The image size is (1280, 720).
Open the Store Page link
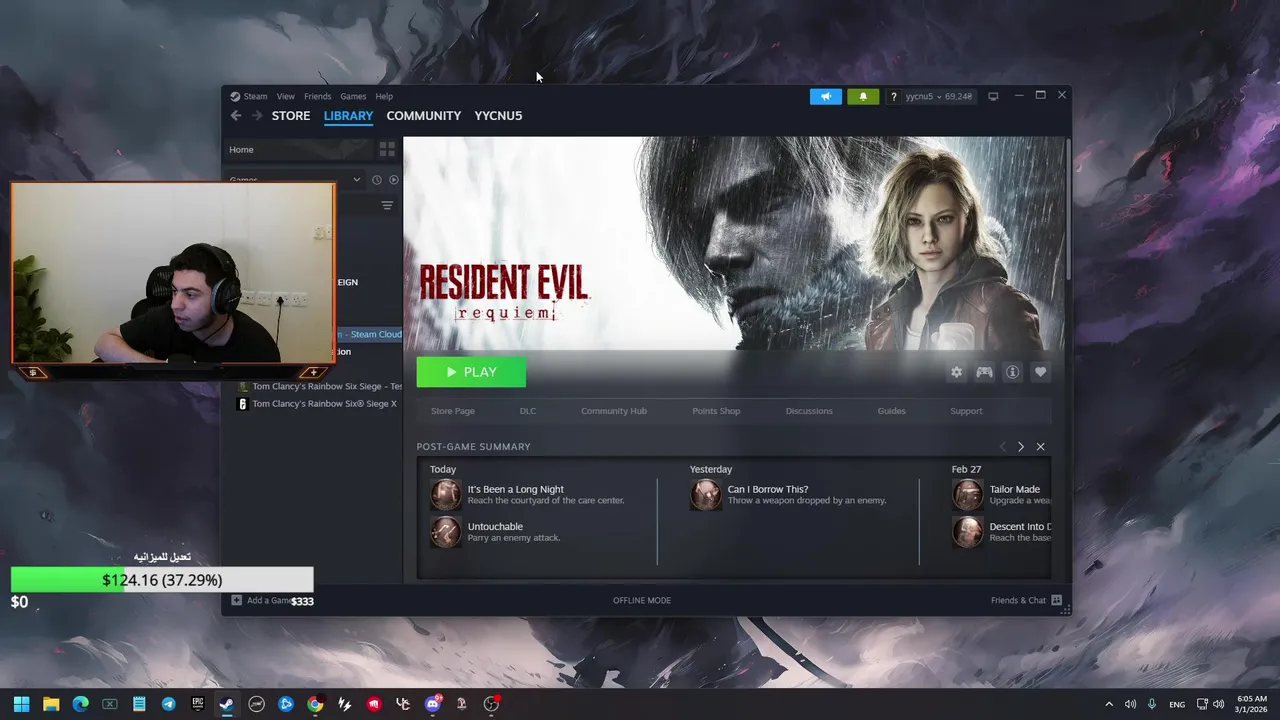[453, 411]
